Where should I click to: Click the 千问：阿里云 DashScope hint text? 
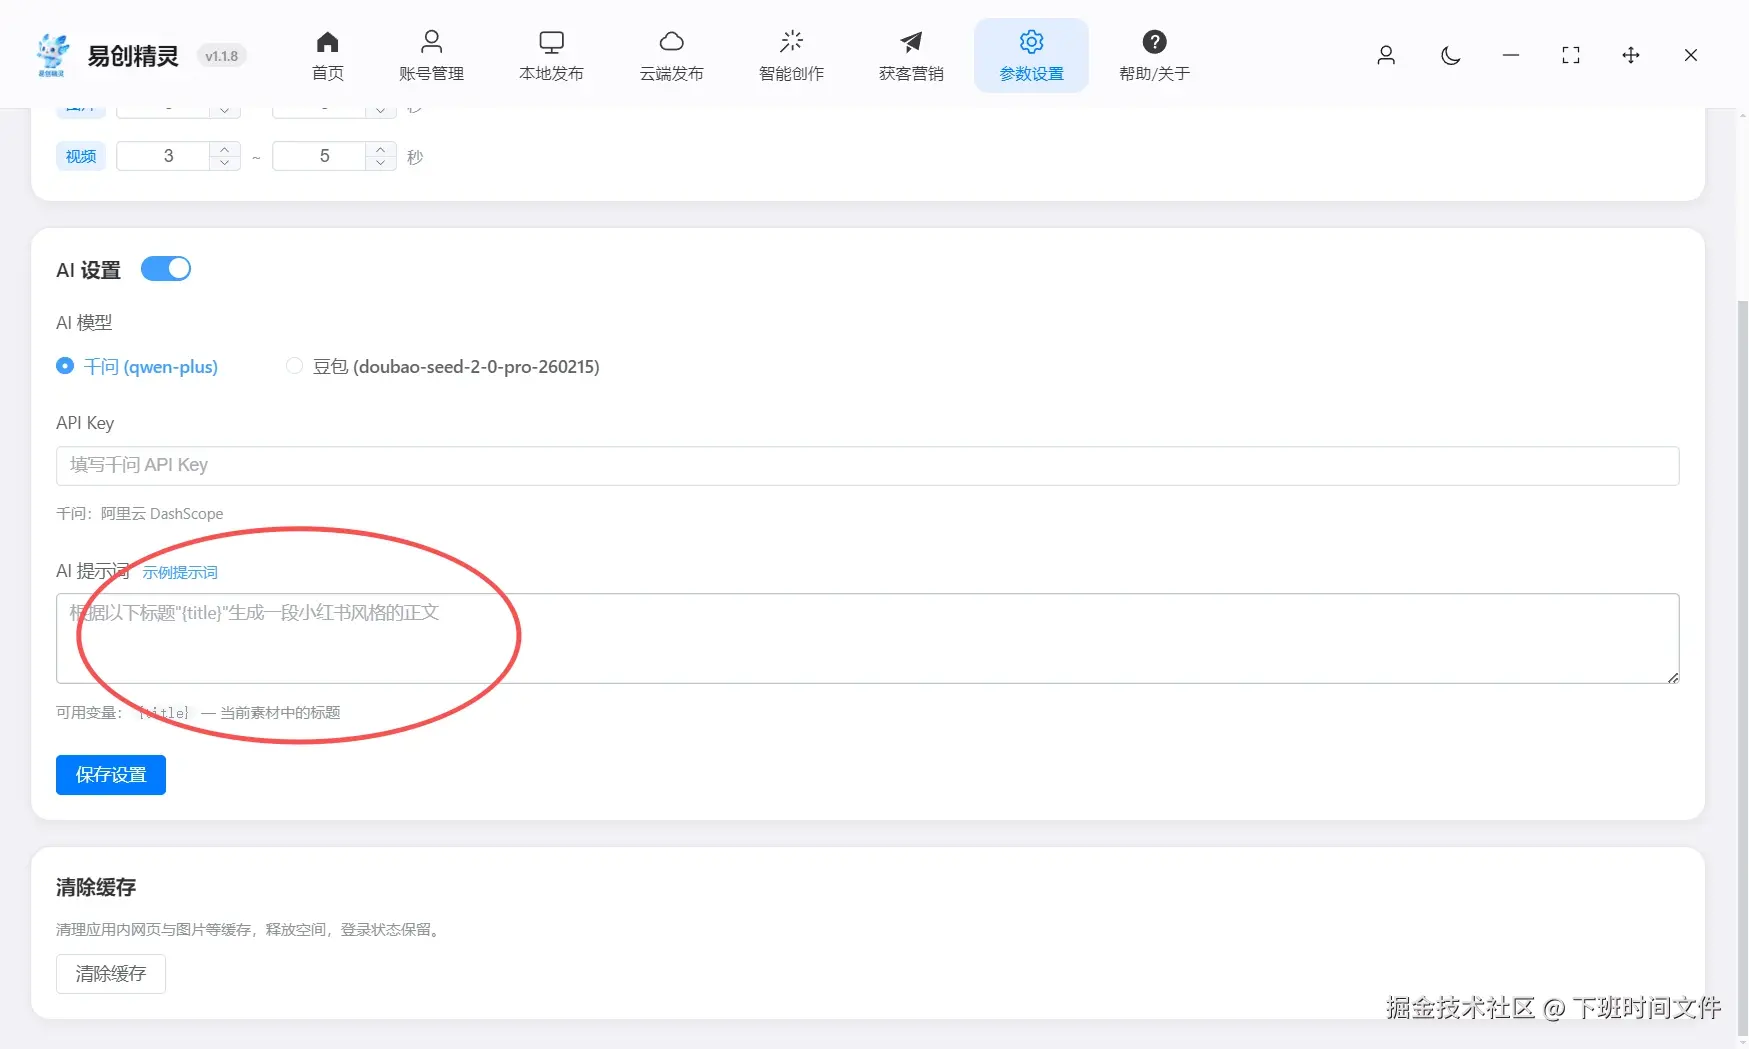pyautogui.click(x=140, y=514)
